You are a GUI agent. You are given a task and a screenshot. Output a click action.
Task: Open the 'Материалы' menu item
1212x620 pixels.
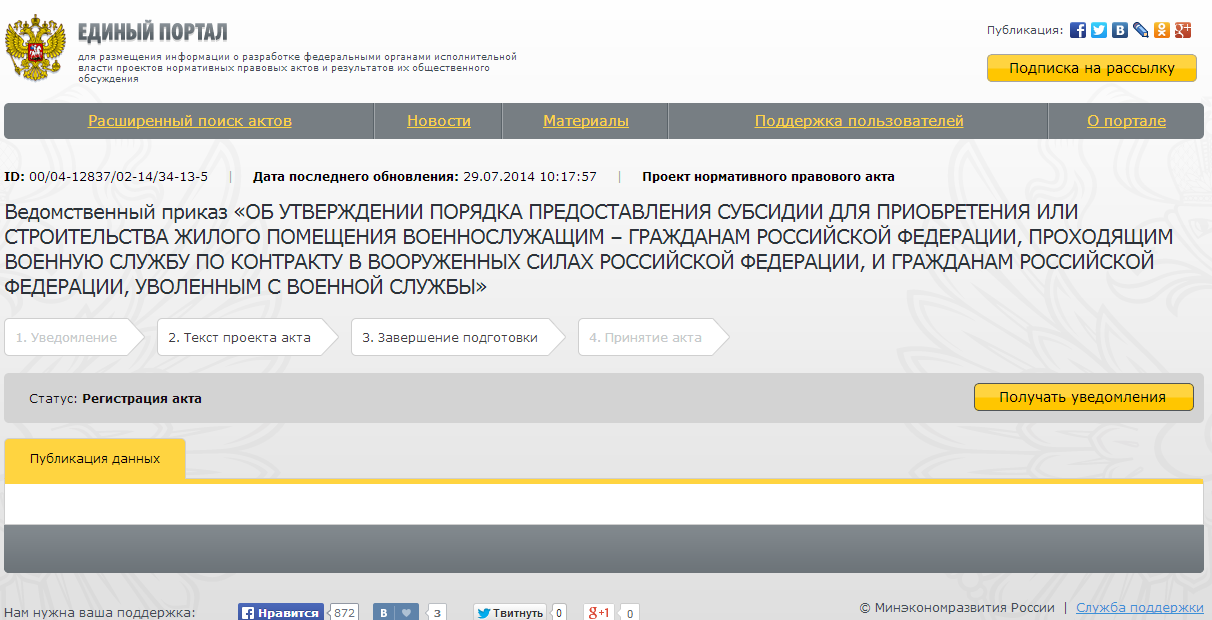click(586, 121)
